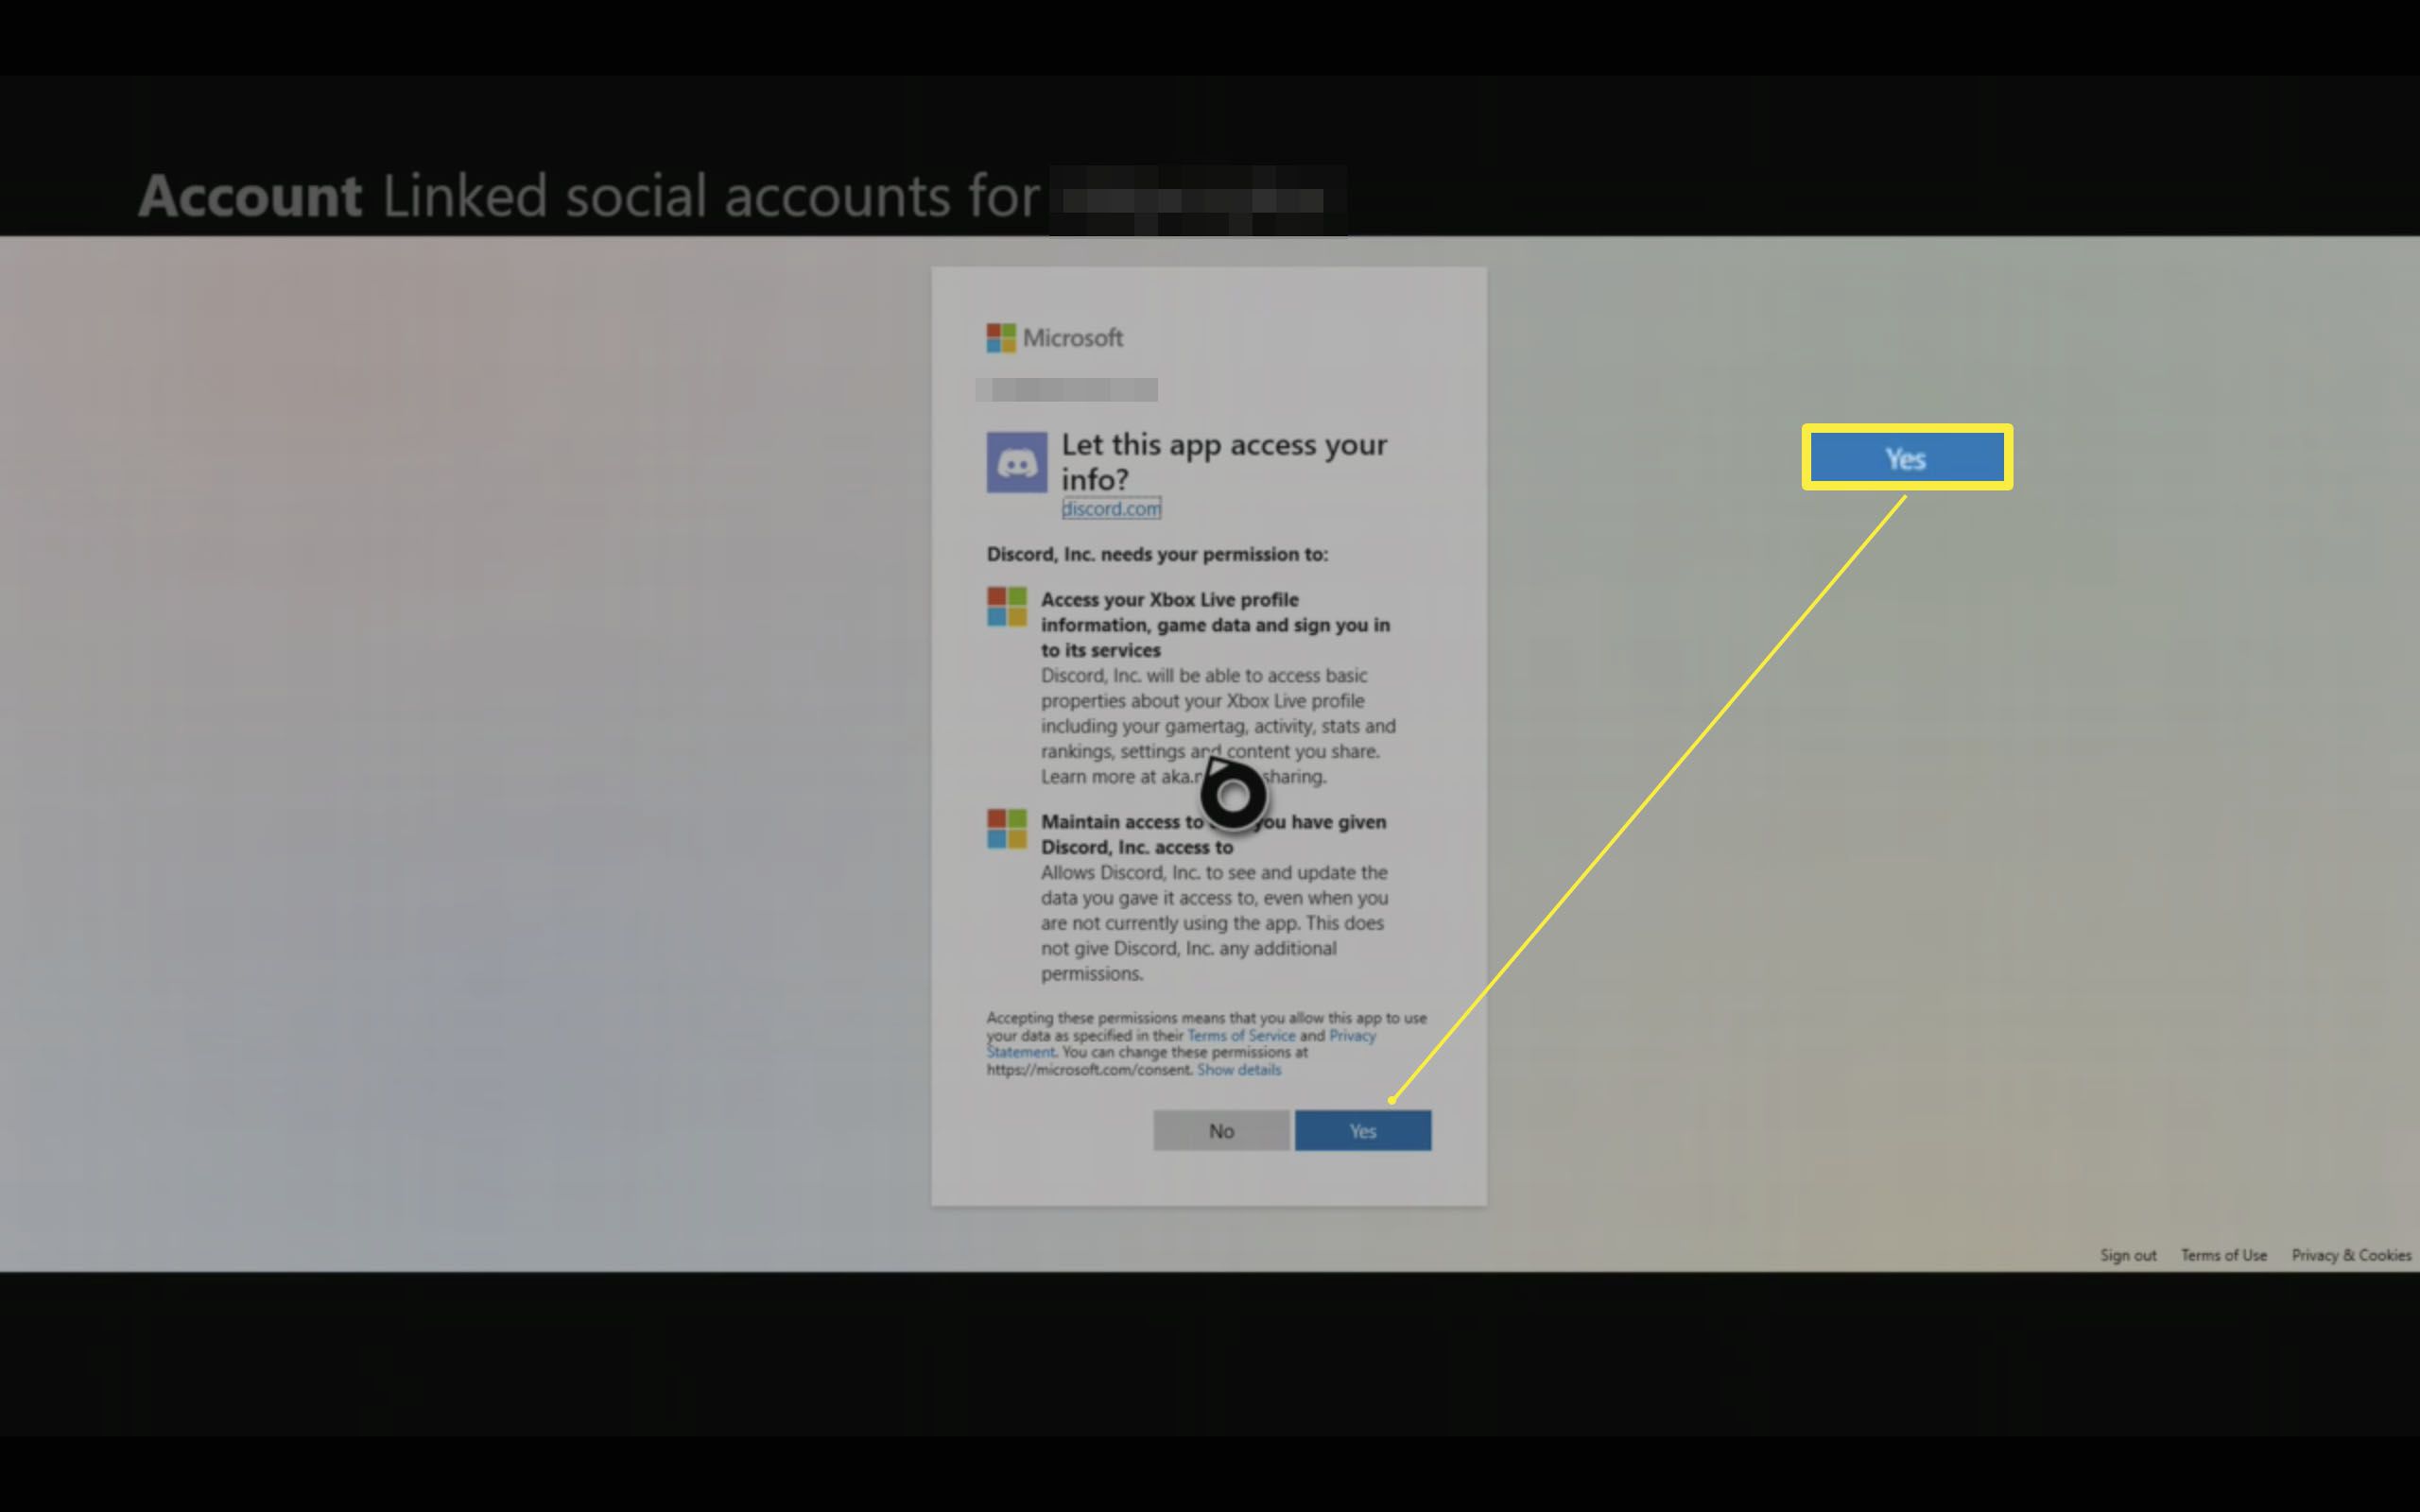Click the Yes button in the dialog

pos(1362,1130)
